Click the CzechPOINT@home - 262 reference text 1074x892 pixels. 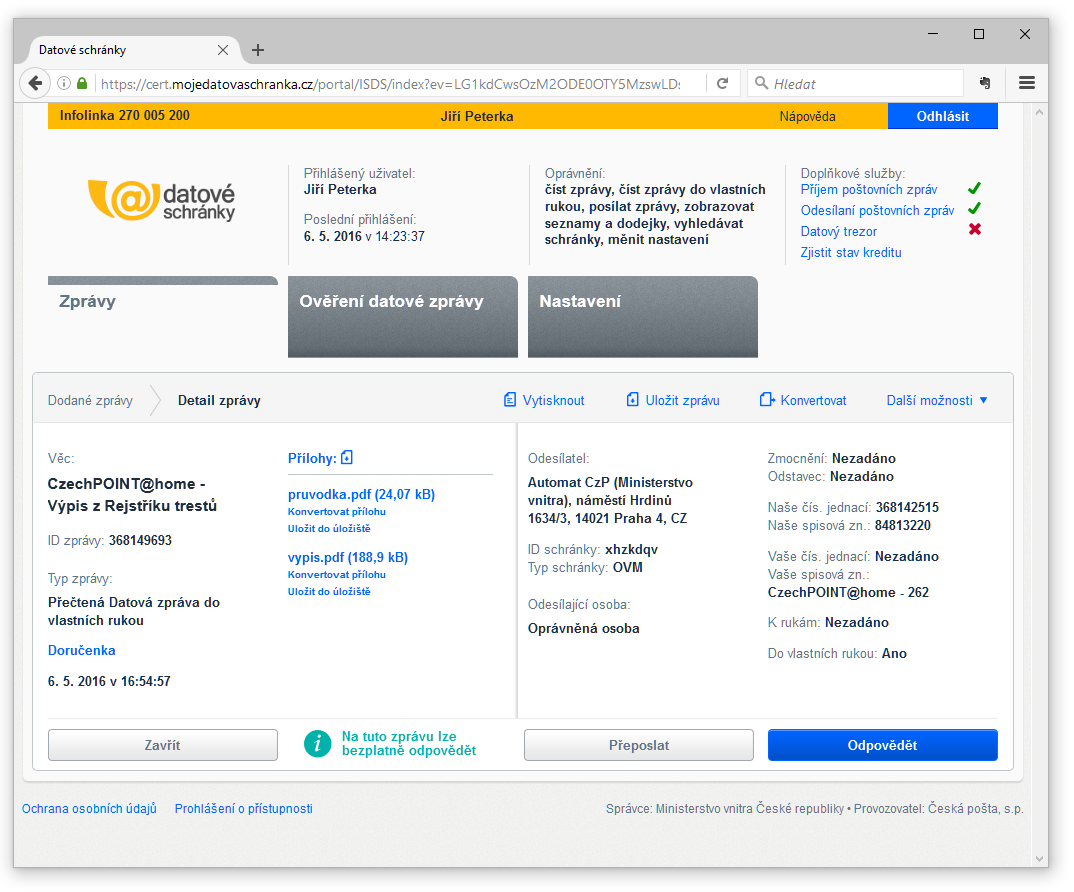(848, 592)
